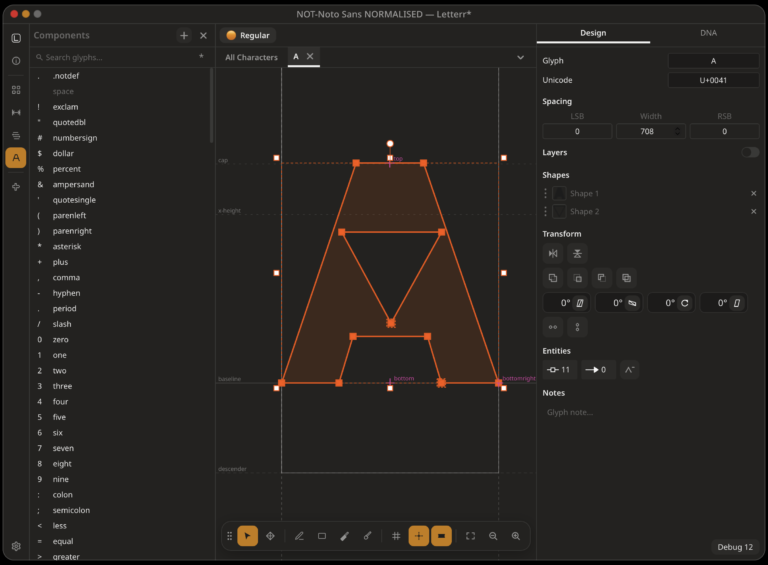
Task: Select the Pen tool in bottom toolbar
Action: pyautogui.click(x=299, y=536)
